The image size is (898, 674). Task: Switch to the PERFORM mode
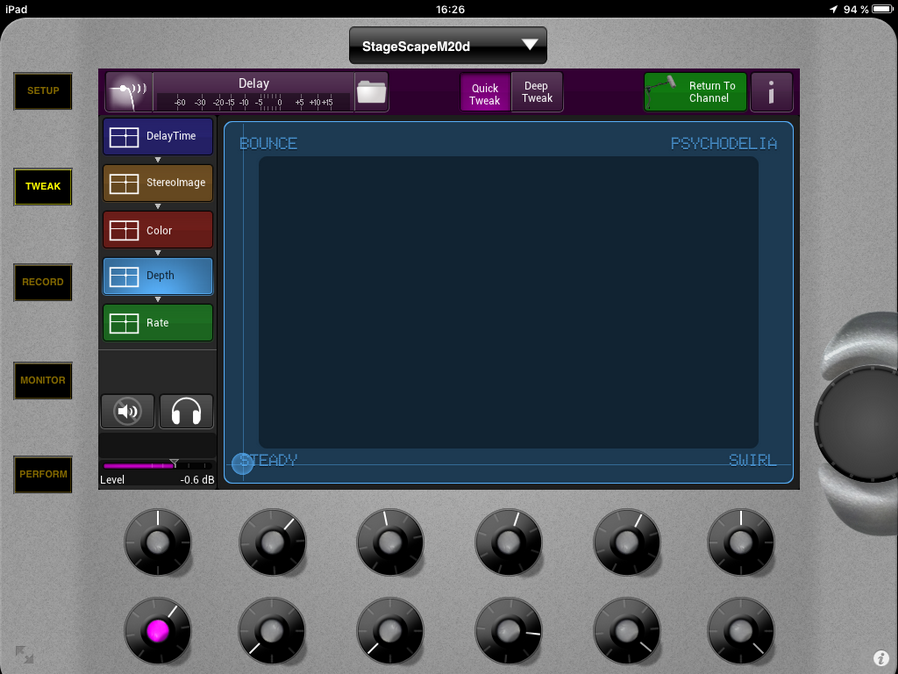click(43, 474)
